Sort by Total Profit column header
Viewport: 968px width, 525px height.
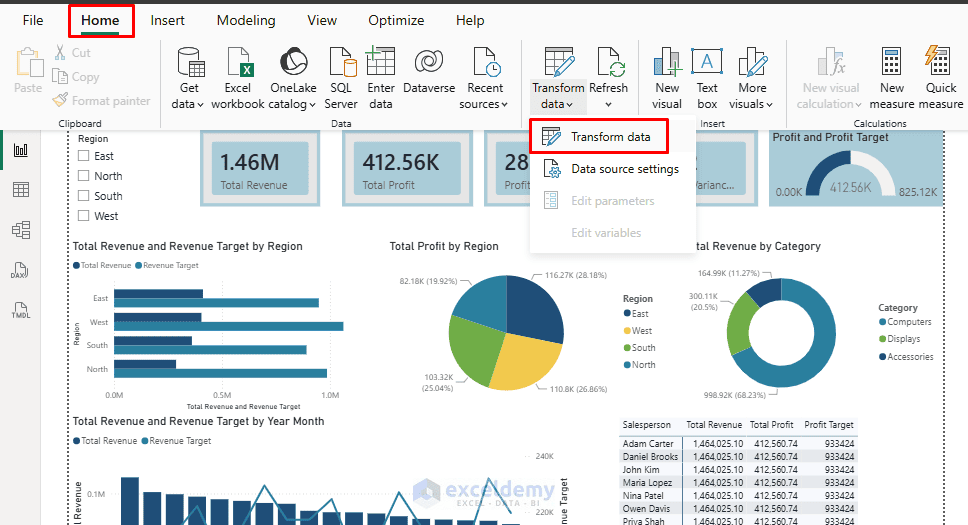click(772, 425)
